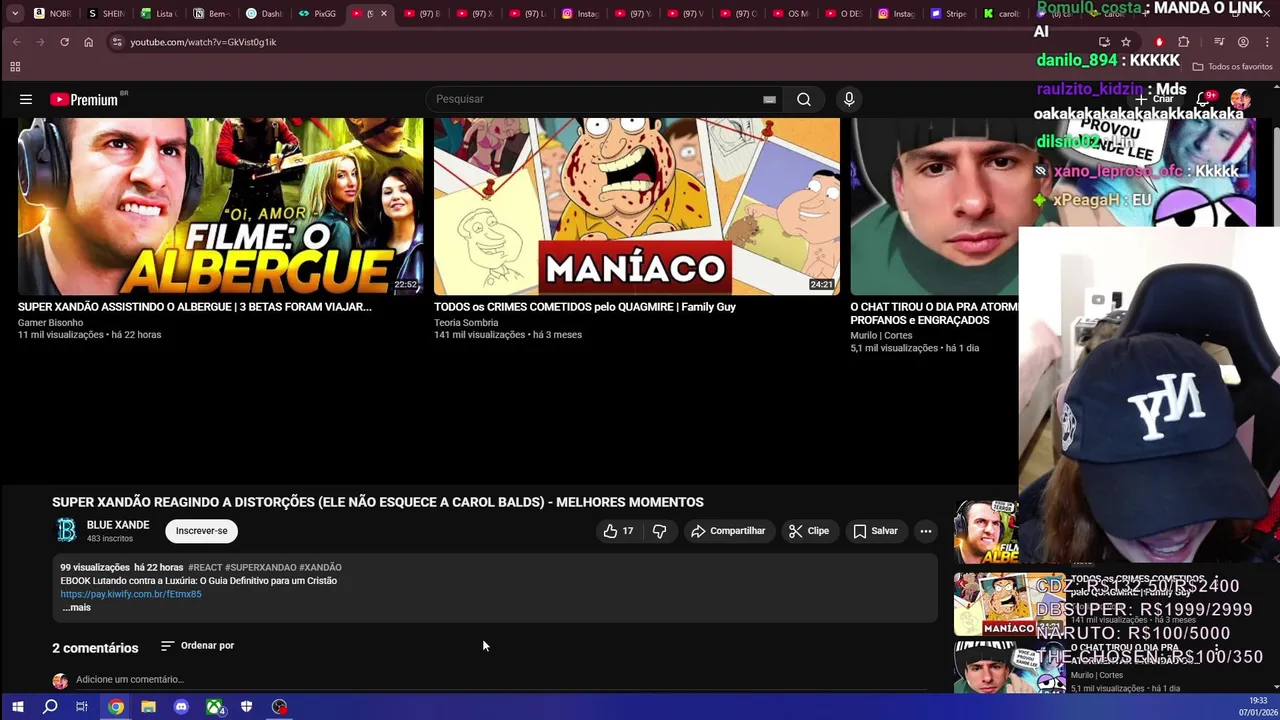This screenshot has height=720, width=1280.
Task: Open the YouTube hamburger guide menu
Action: 26,99
